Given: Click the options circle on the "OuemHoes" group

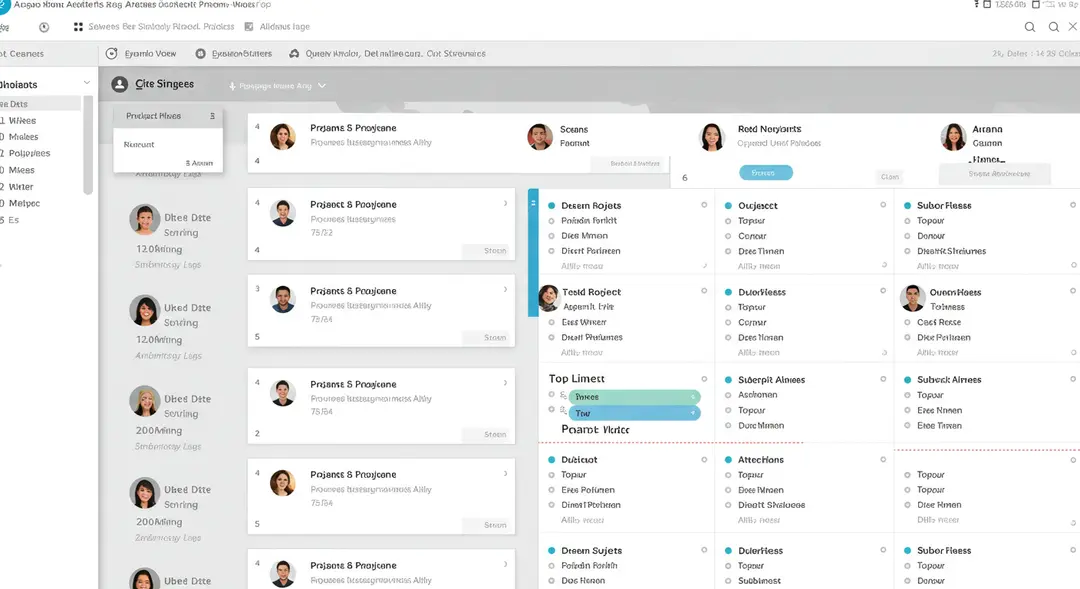Looking at the screenshot, I should pos(1073,291).
